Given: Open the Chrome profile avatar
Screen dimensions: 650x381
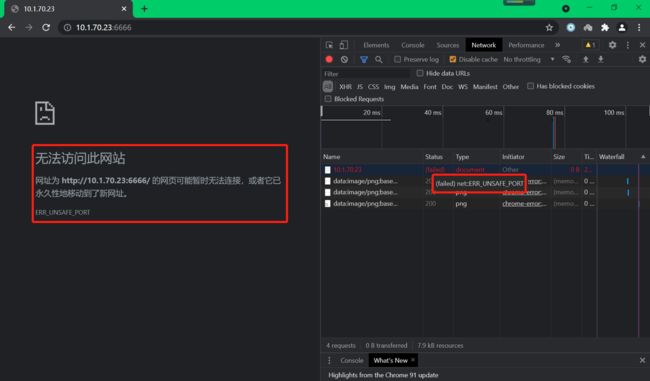Looking at the screenshot, I should click(x=622, y=27).
